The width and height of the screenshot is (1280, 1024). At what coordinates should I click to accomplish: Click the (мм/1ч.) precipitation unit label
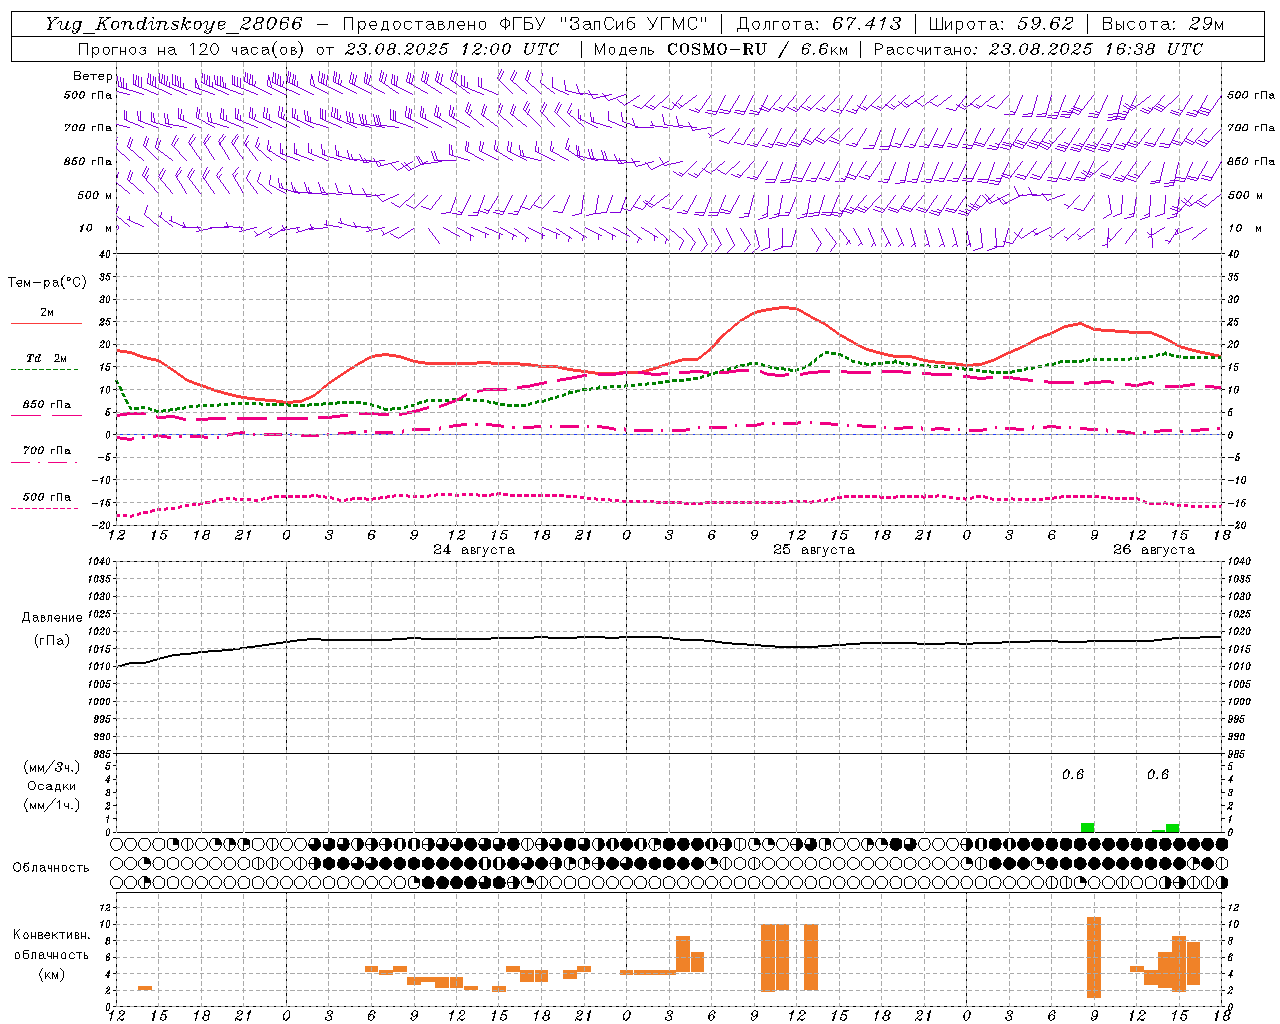click(x=52, y=805)
